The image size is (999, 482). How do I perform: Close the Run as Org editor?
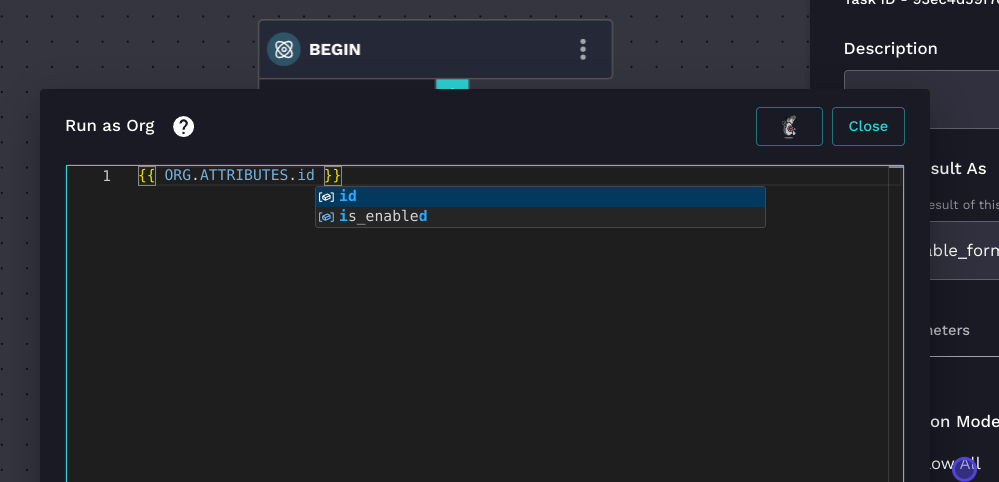(867, 126)
